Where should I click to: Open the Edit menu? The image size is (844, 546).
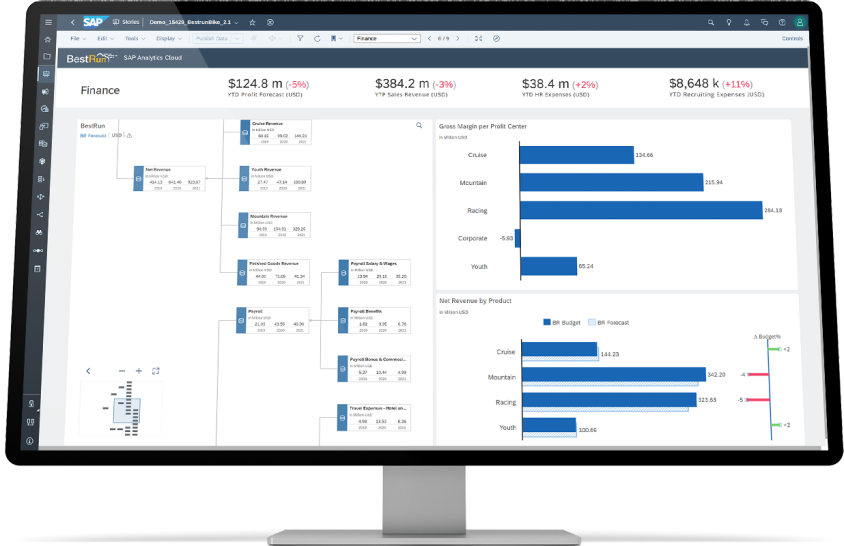[x=106, y=38]
